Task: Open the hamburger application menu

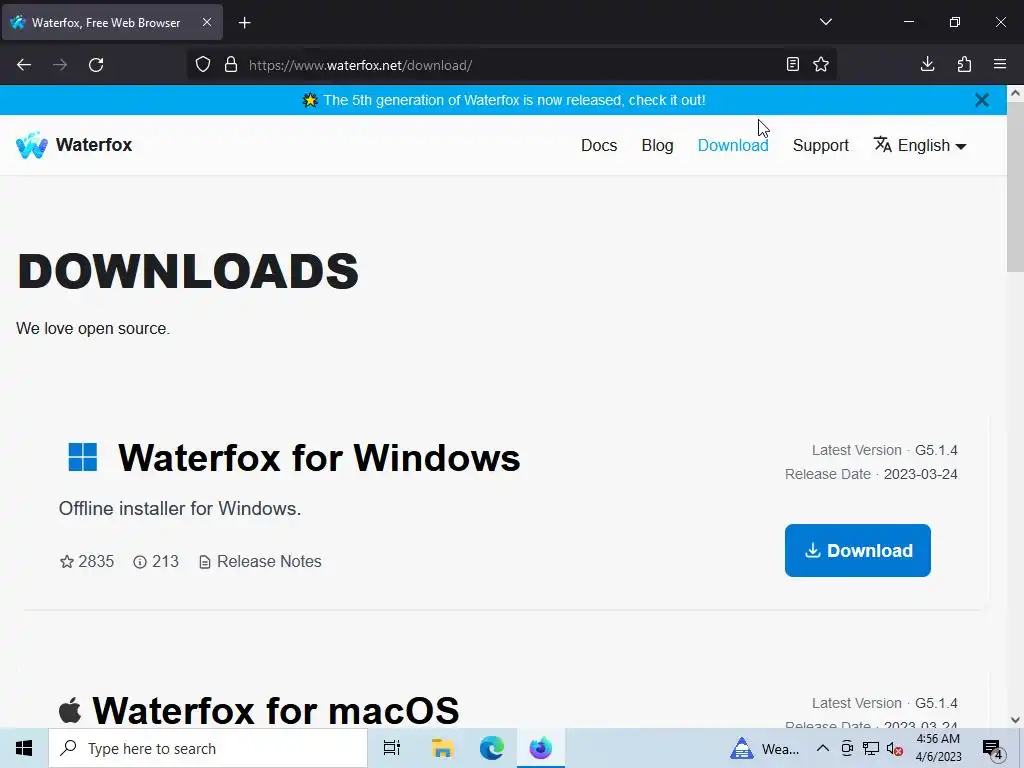Action: (1000, 65)
